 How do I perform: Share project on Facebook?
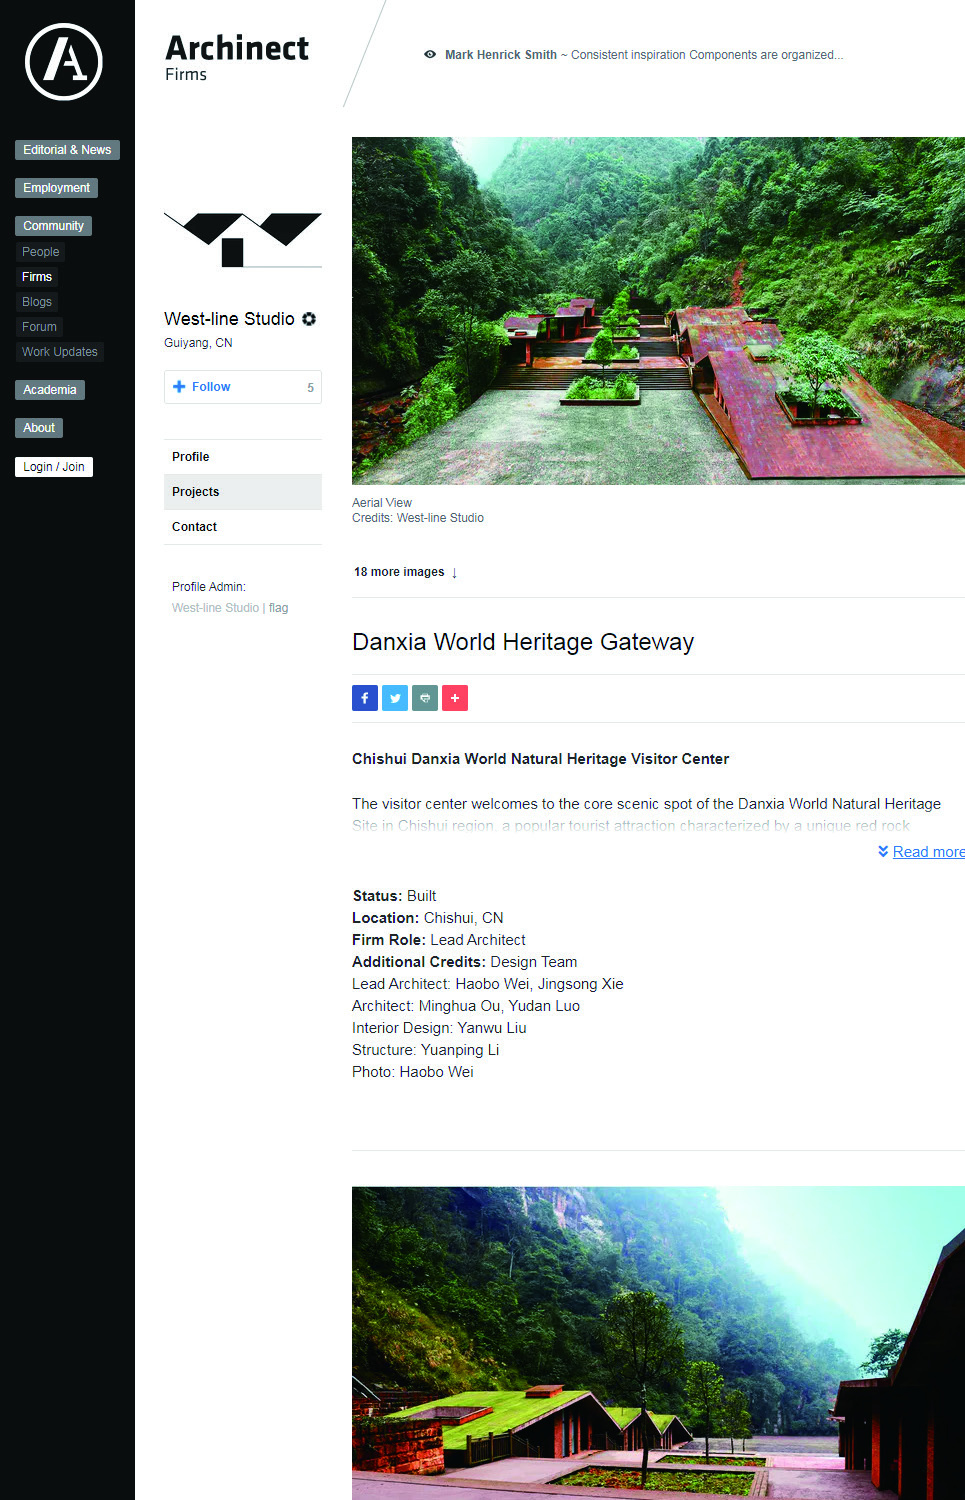pos(365,698)
